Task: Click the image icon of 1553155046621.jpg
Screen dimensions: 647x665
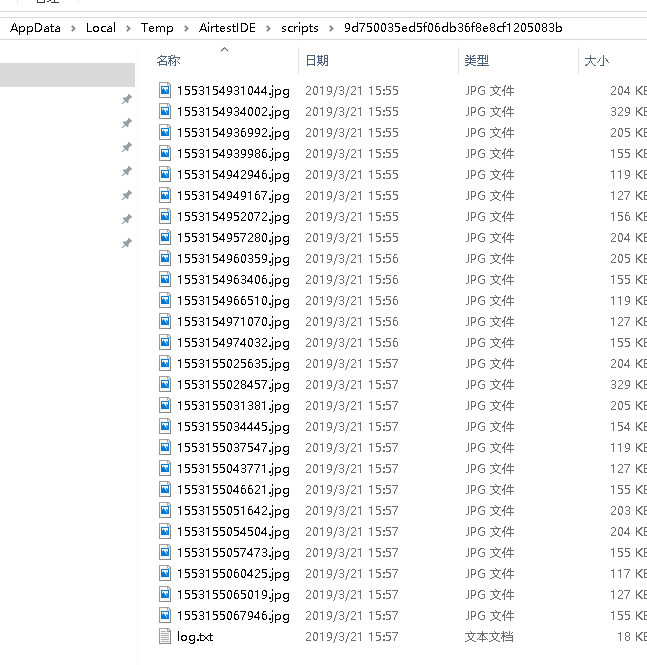Action: (x=165, y=489)
